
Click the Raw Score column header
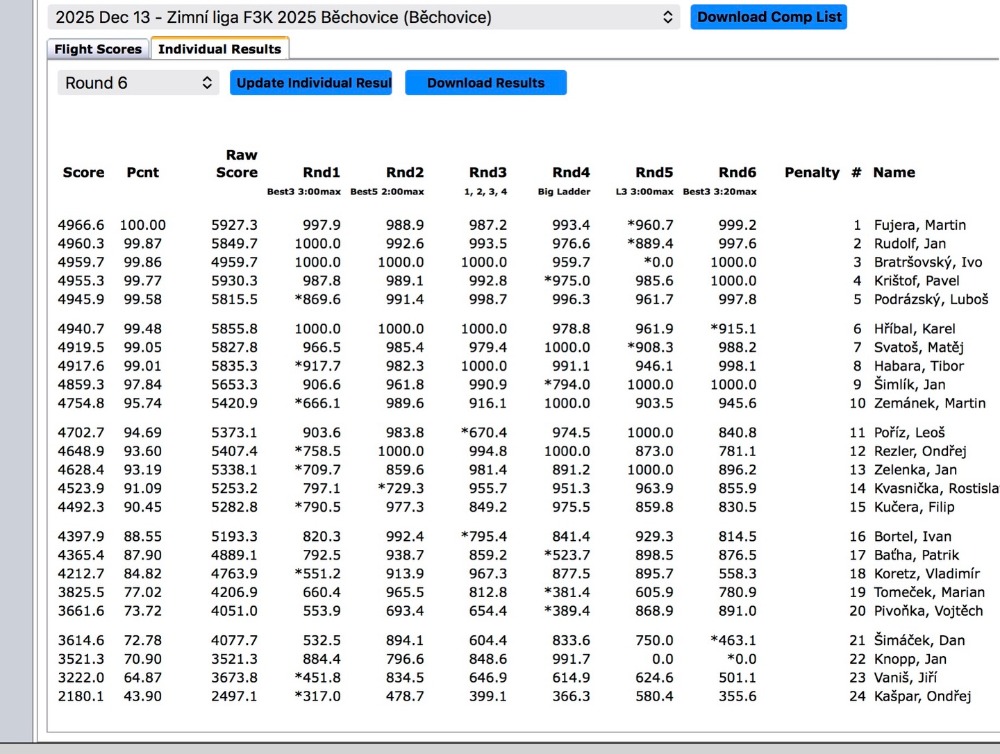[237, 163]
